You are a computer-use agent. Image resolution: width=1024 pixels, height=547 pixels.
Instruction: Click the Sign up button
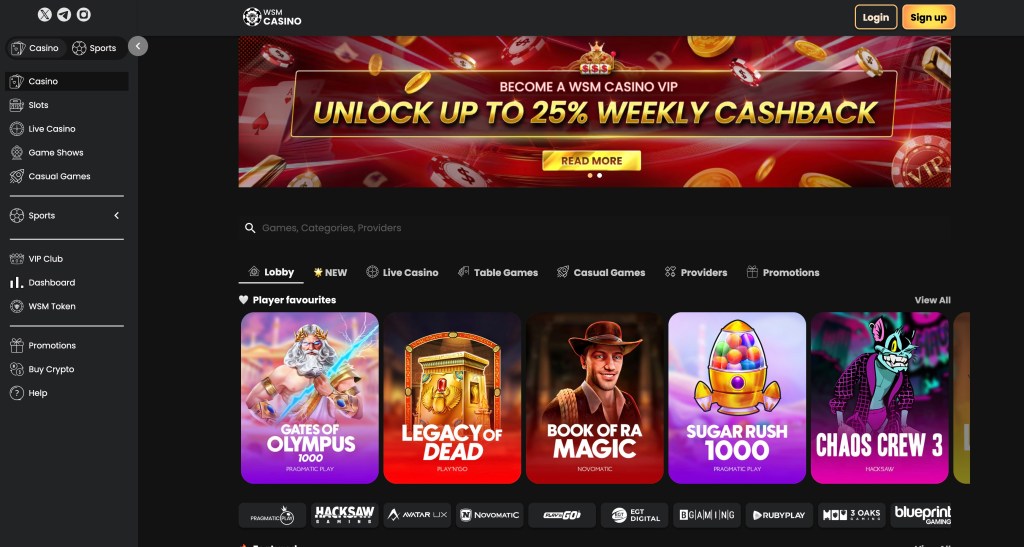[928, 18]
